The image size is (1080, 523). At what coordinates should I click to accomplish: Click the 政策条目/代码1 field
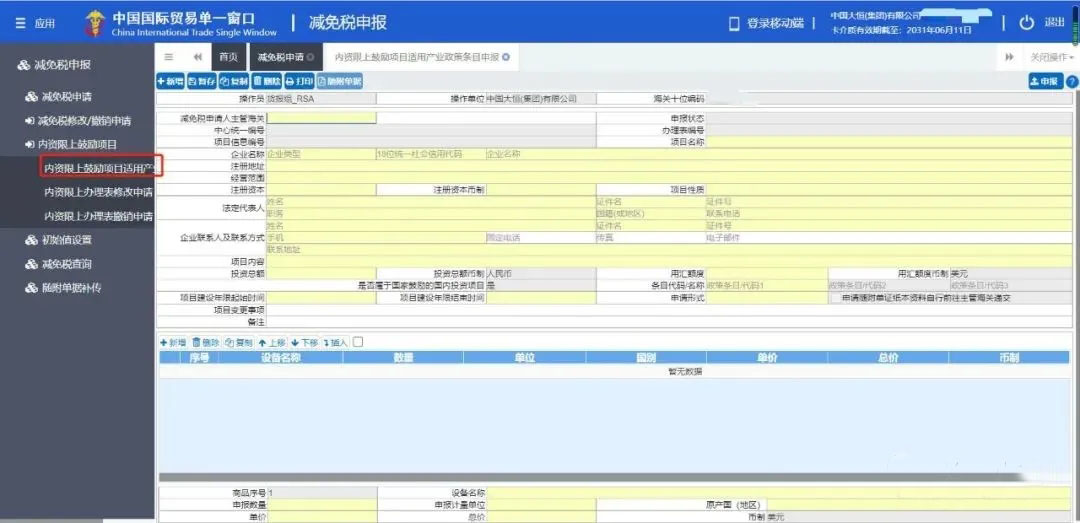(x=767, y=285)
